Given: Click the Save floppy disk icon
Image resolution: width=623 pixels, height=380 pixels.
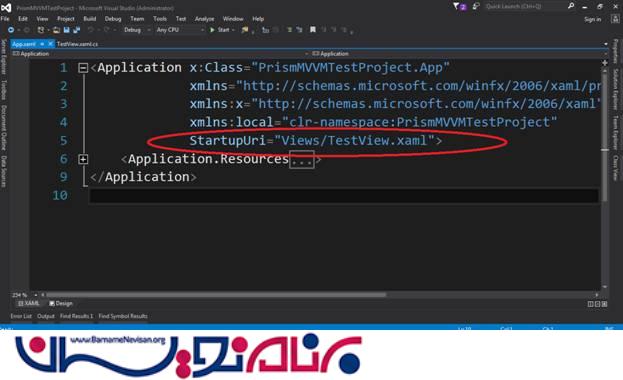Looking at the screenshot, I should 66,30.
